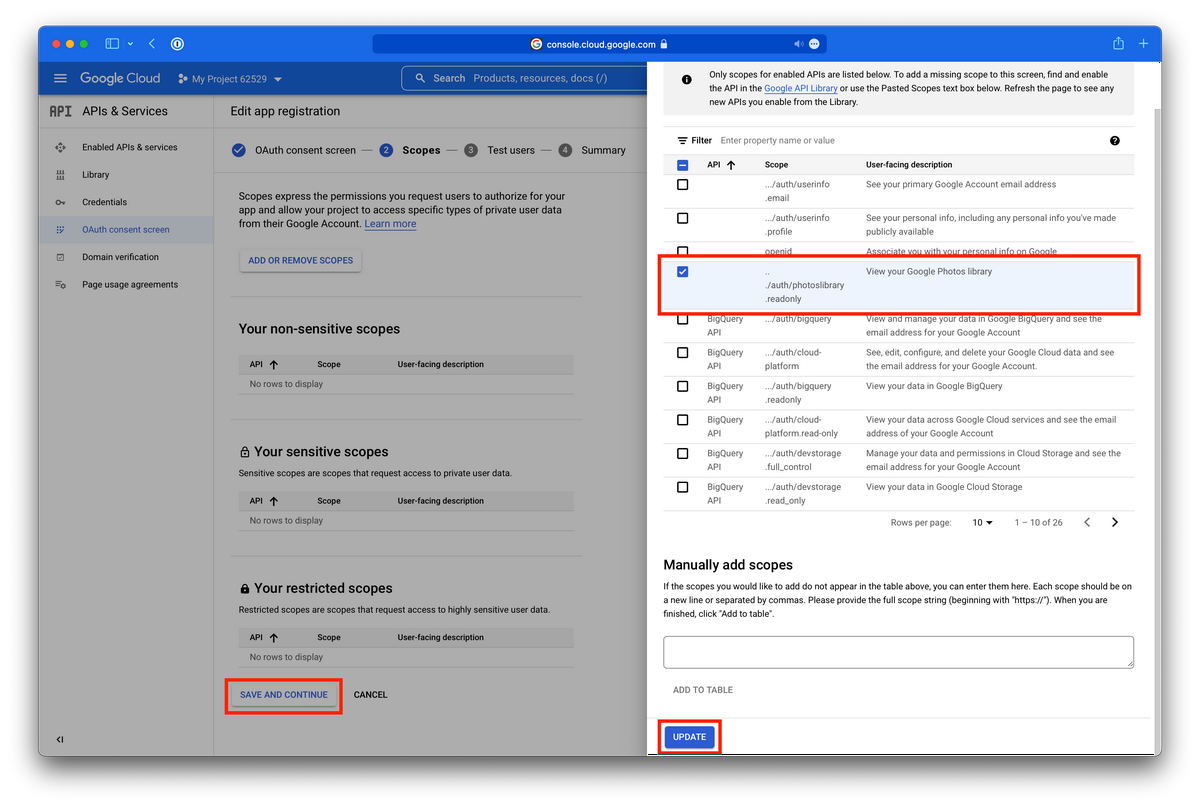Click SAVE AND CONTINUE
This screenshot has height=807, width=1200.
click(284, 695)
